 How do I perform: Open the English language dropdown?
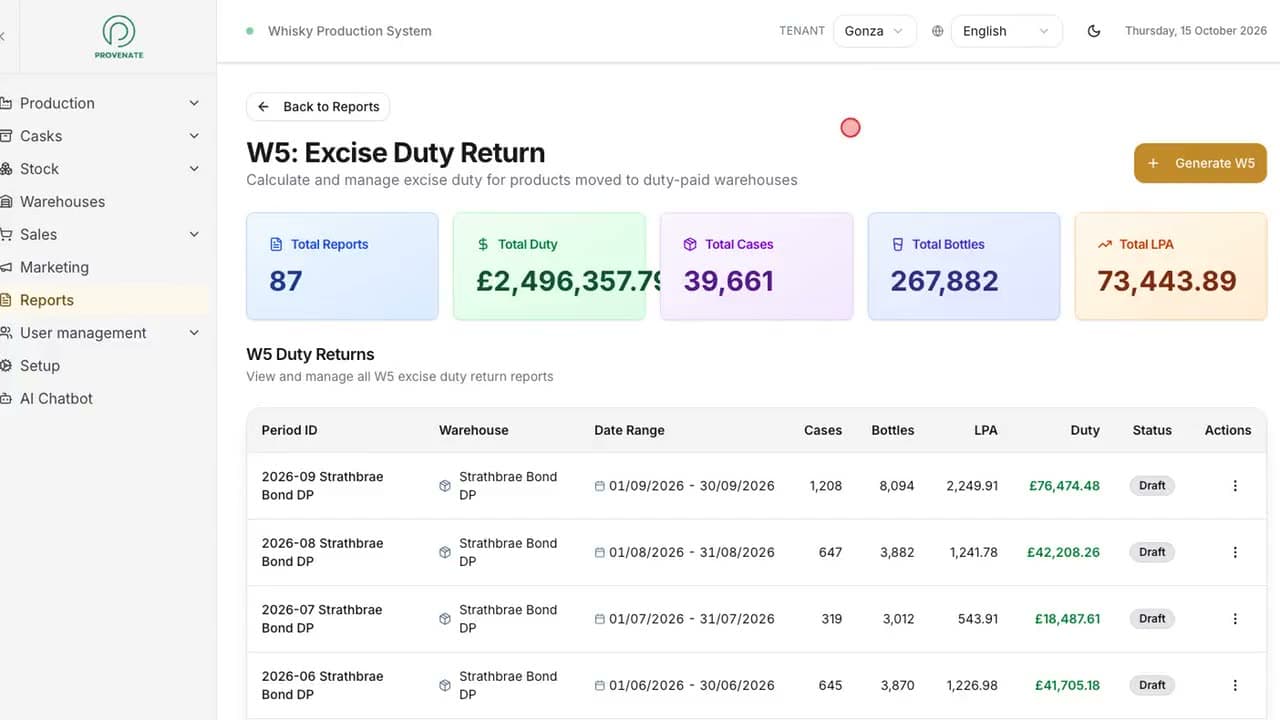1006,31
